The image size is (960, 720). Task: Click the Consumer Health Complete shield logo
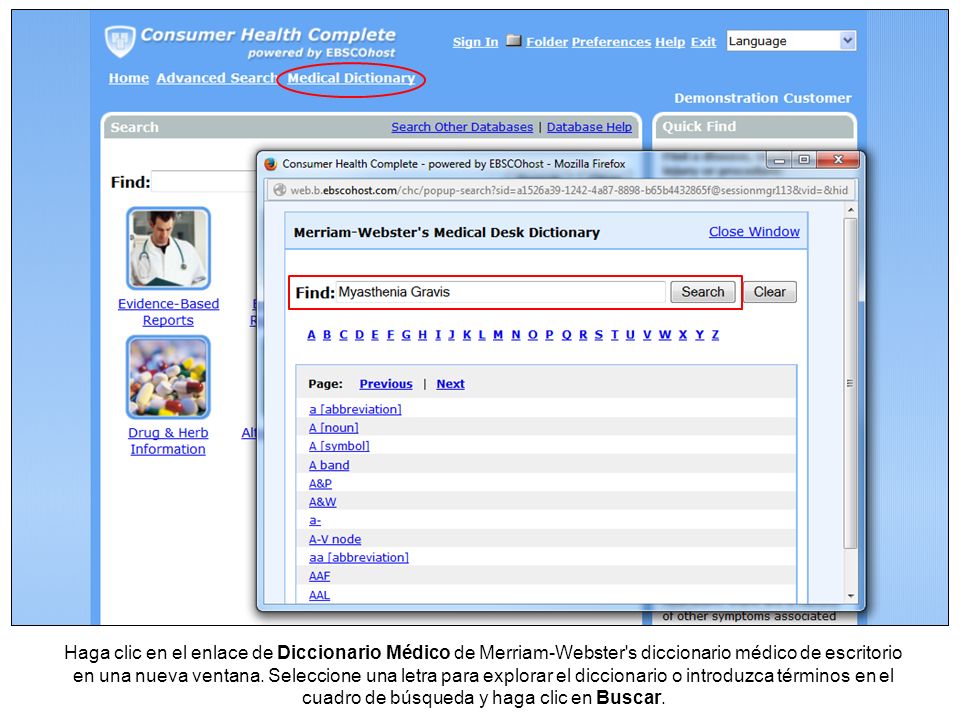click(119, 41)
